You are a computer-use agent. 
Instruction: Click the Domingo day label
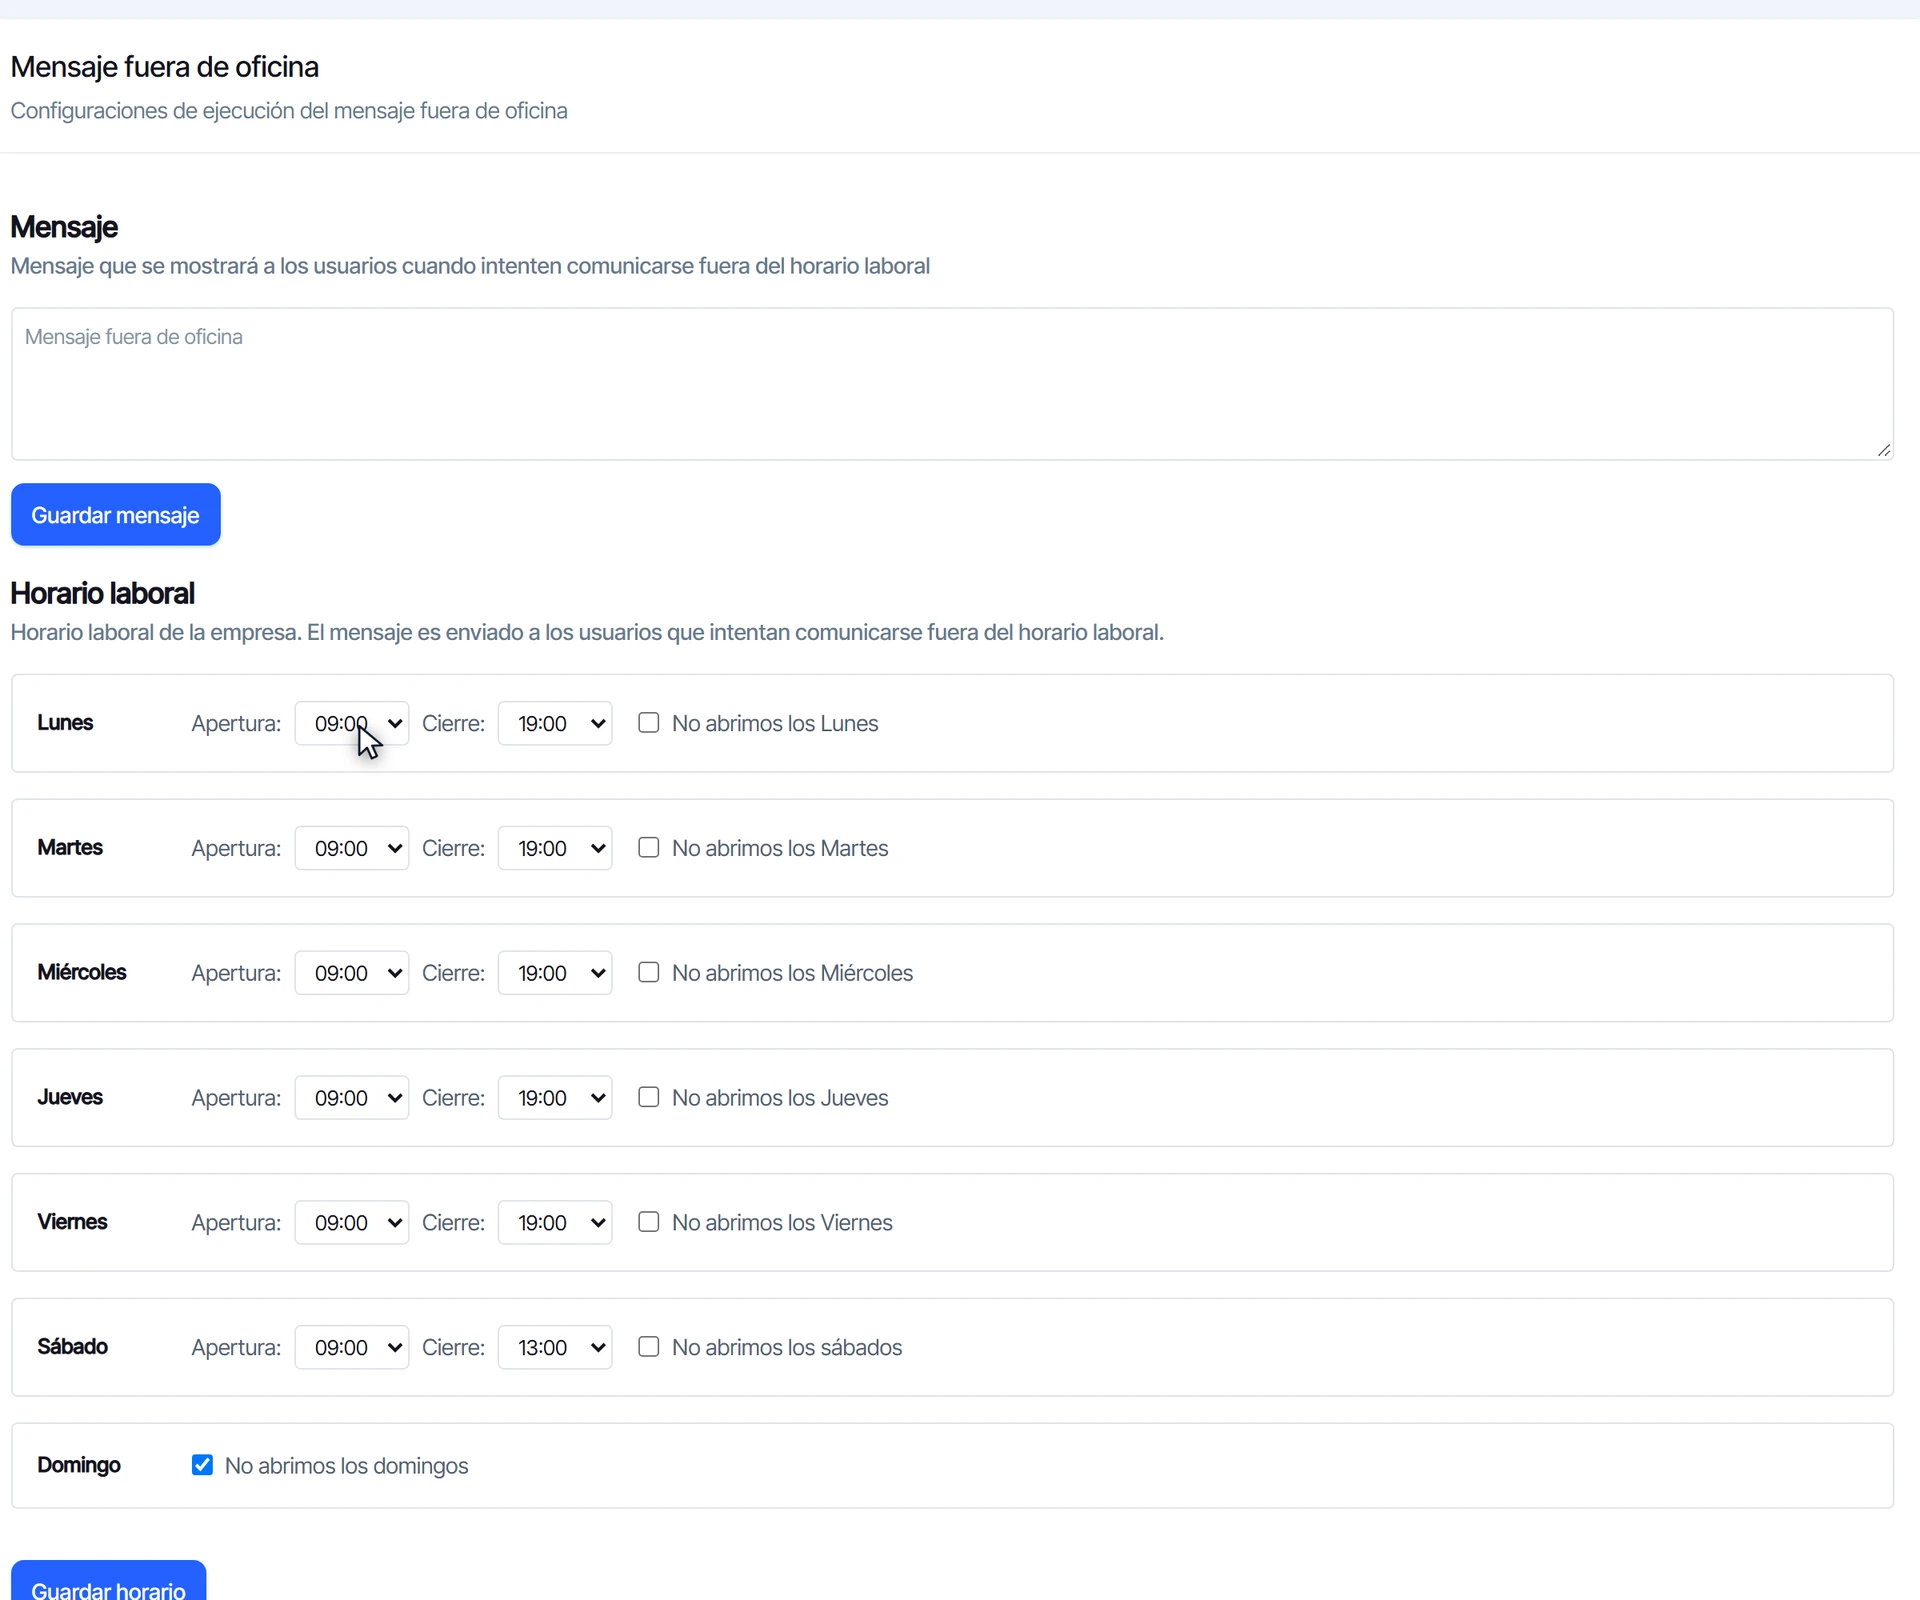[x=79, y=1466]
